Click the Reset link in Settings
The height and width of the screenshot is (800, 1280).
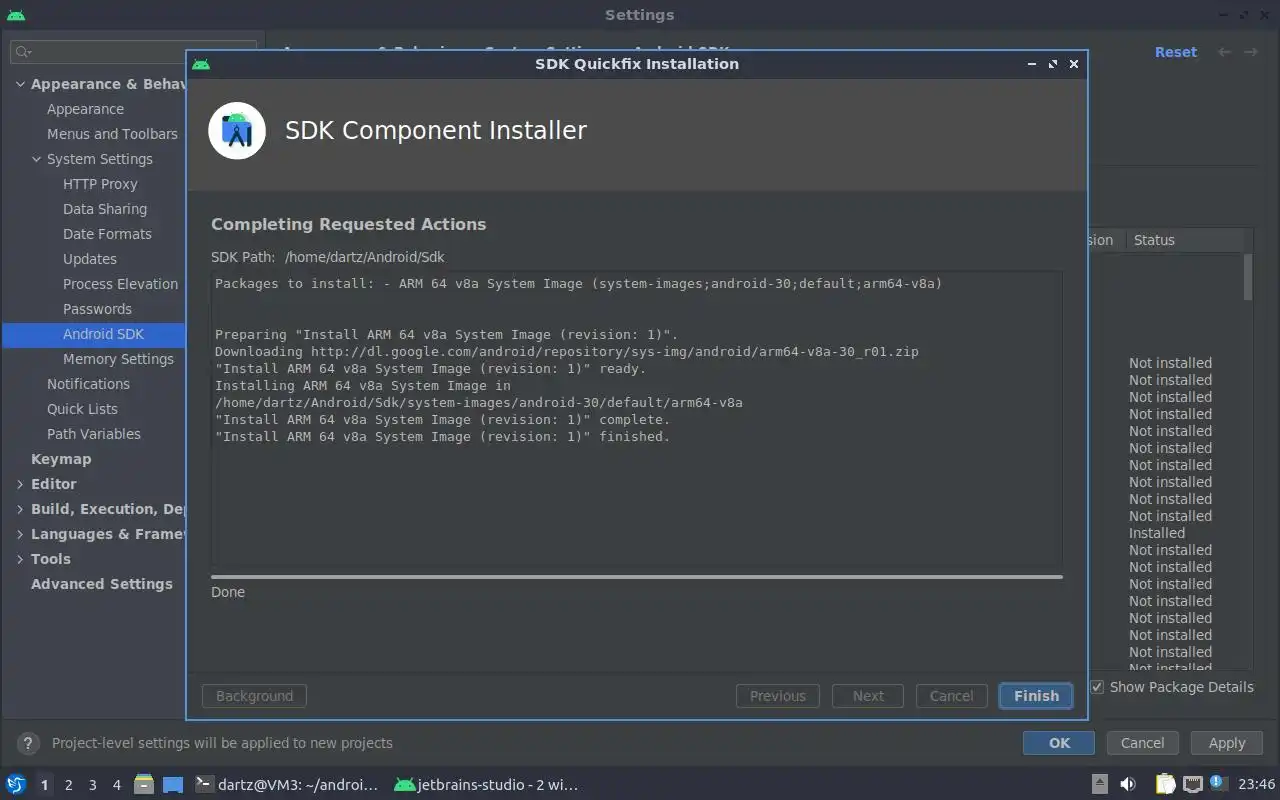point(1176,52)
